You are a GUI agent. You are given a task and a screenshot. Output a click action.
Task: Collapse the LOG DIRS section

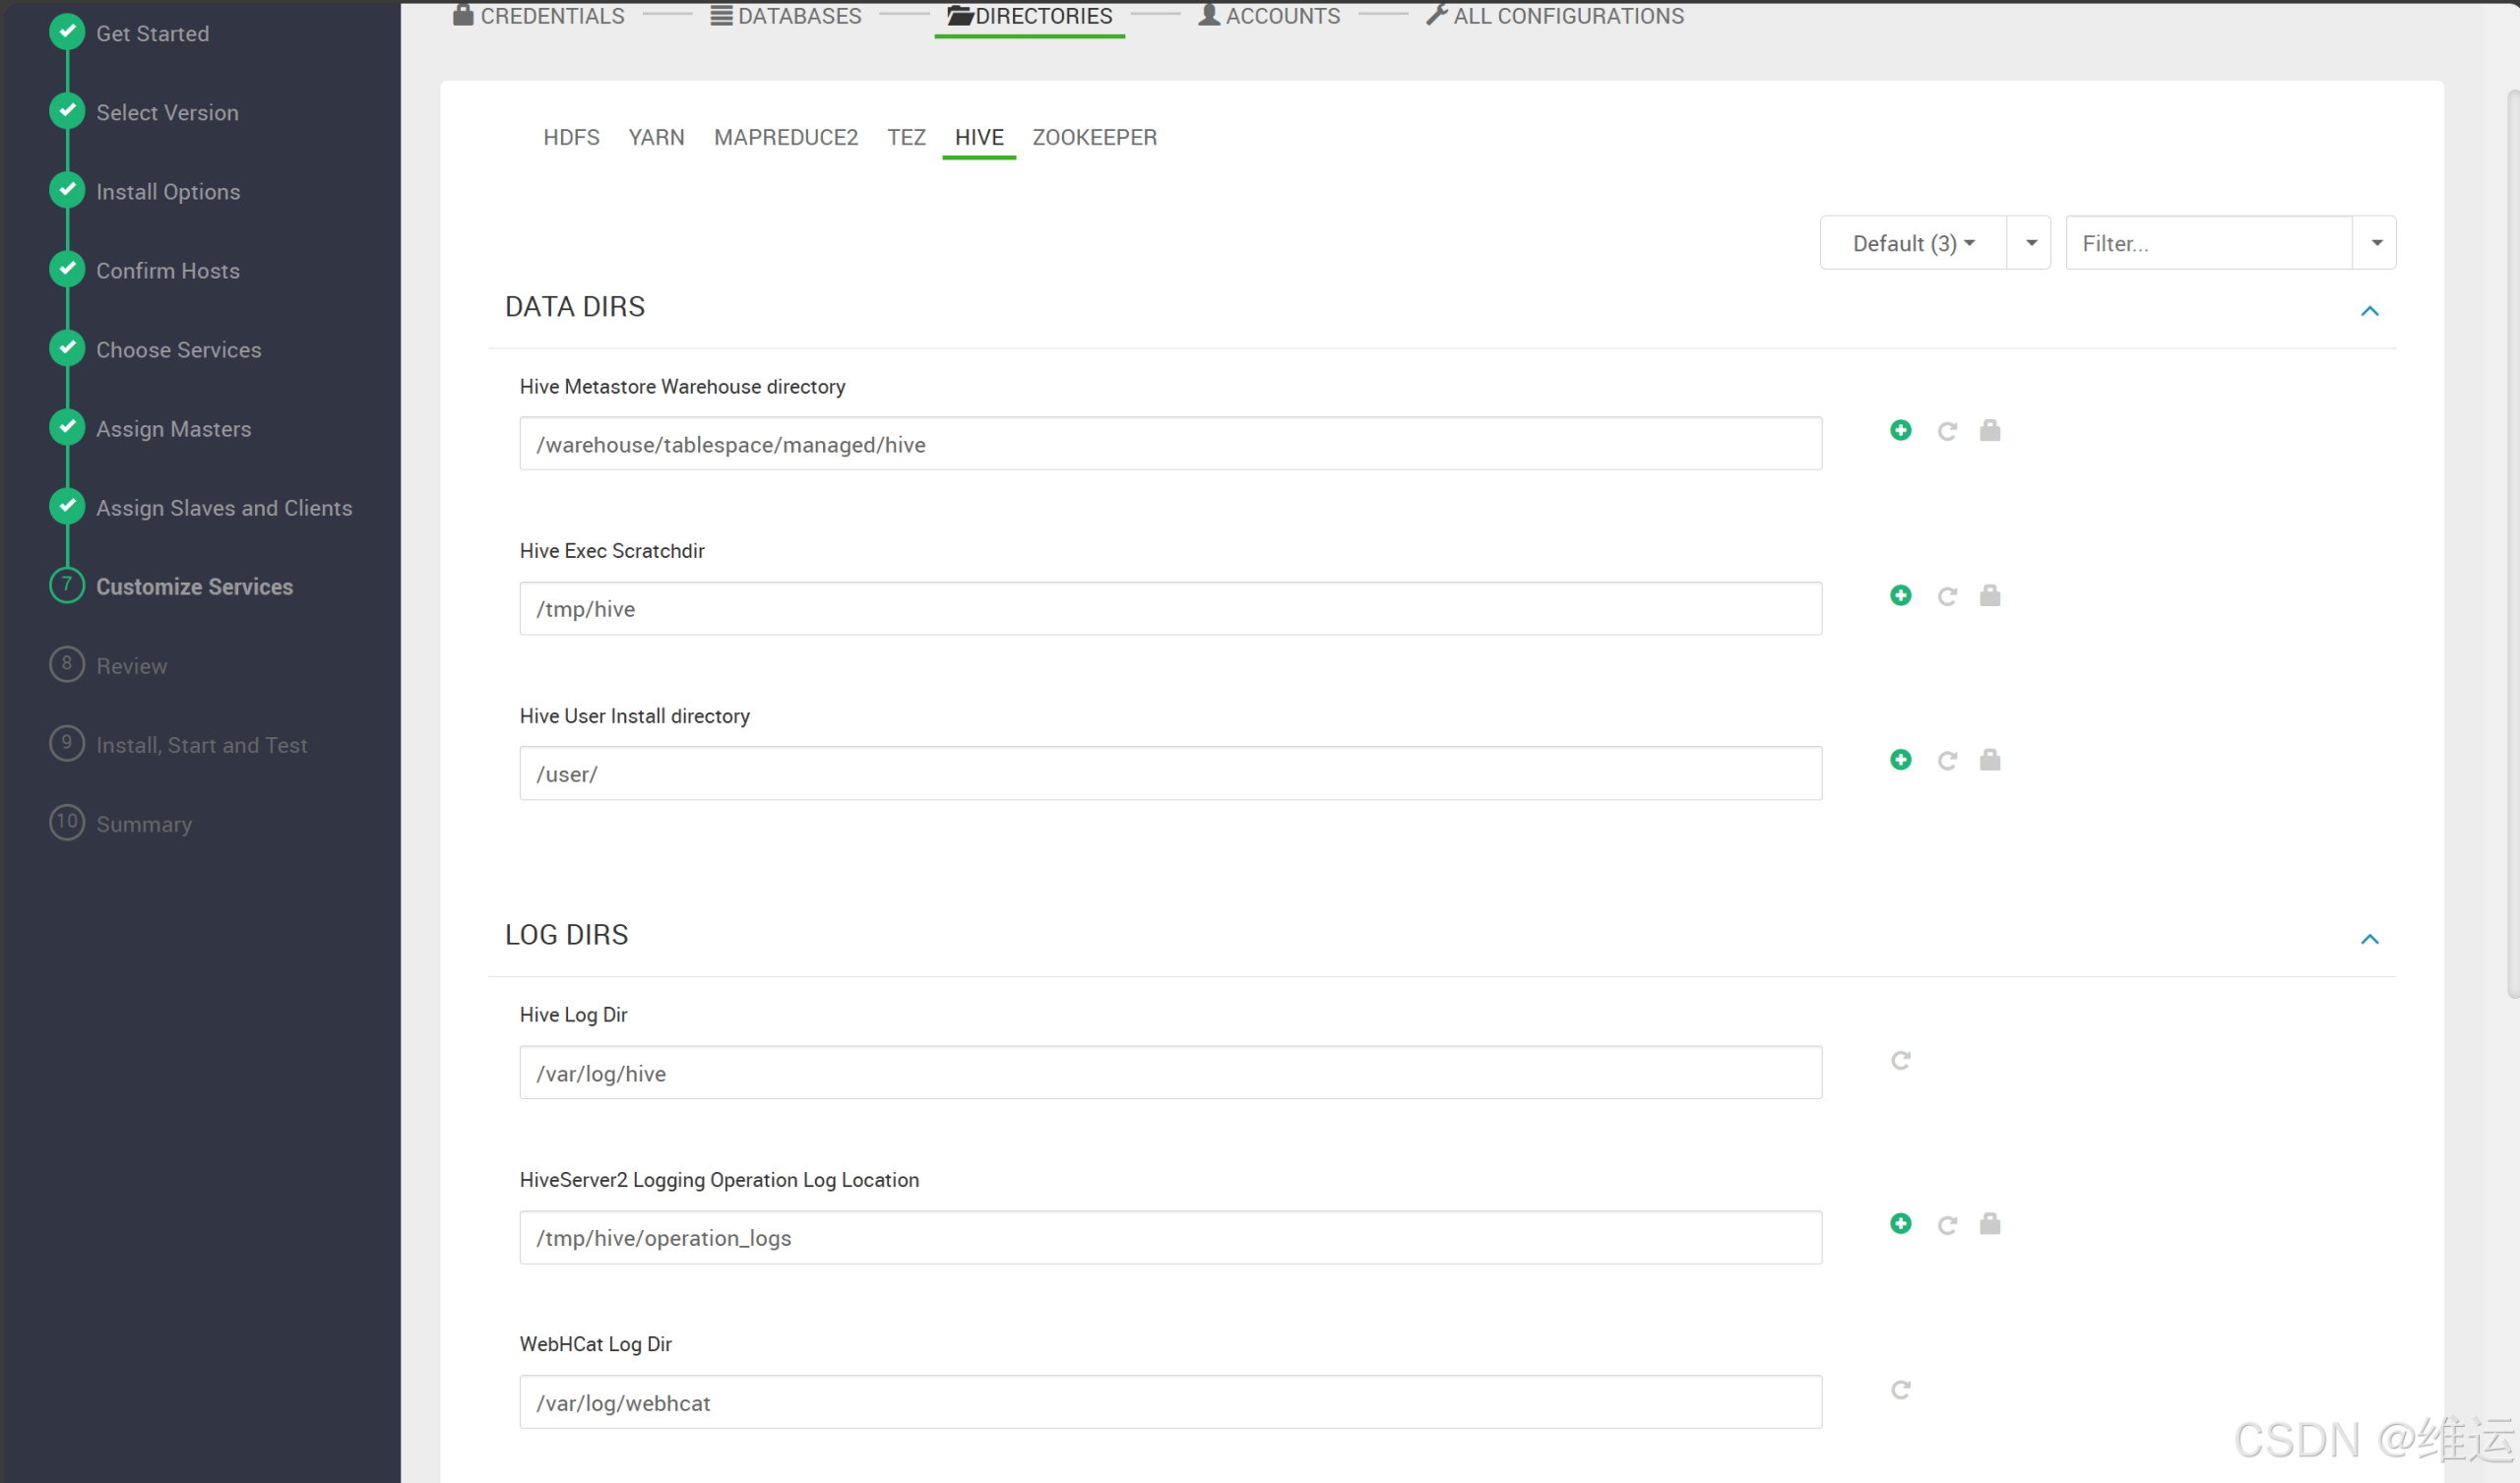point(2370,938)
